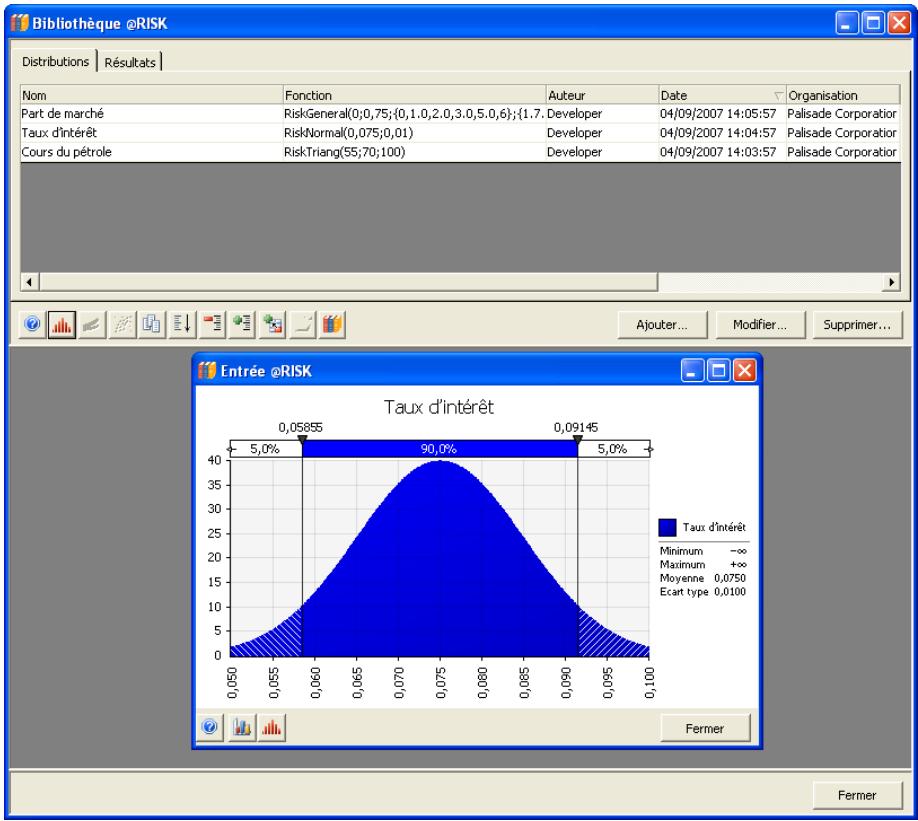Viewport: 918px width, 821px height.
Task: Select the Distributions tab
Action: point(55,62)
